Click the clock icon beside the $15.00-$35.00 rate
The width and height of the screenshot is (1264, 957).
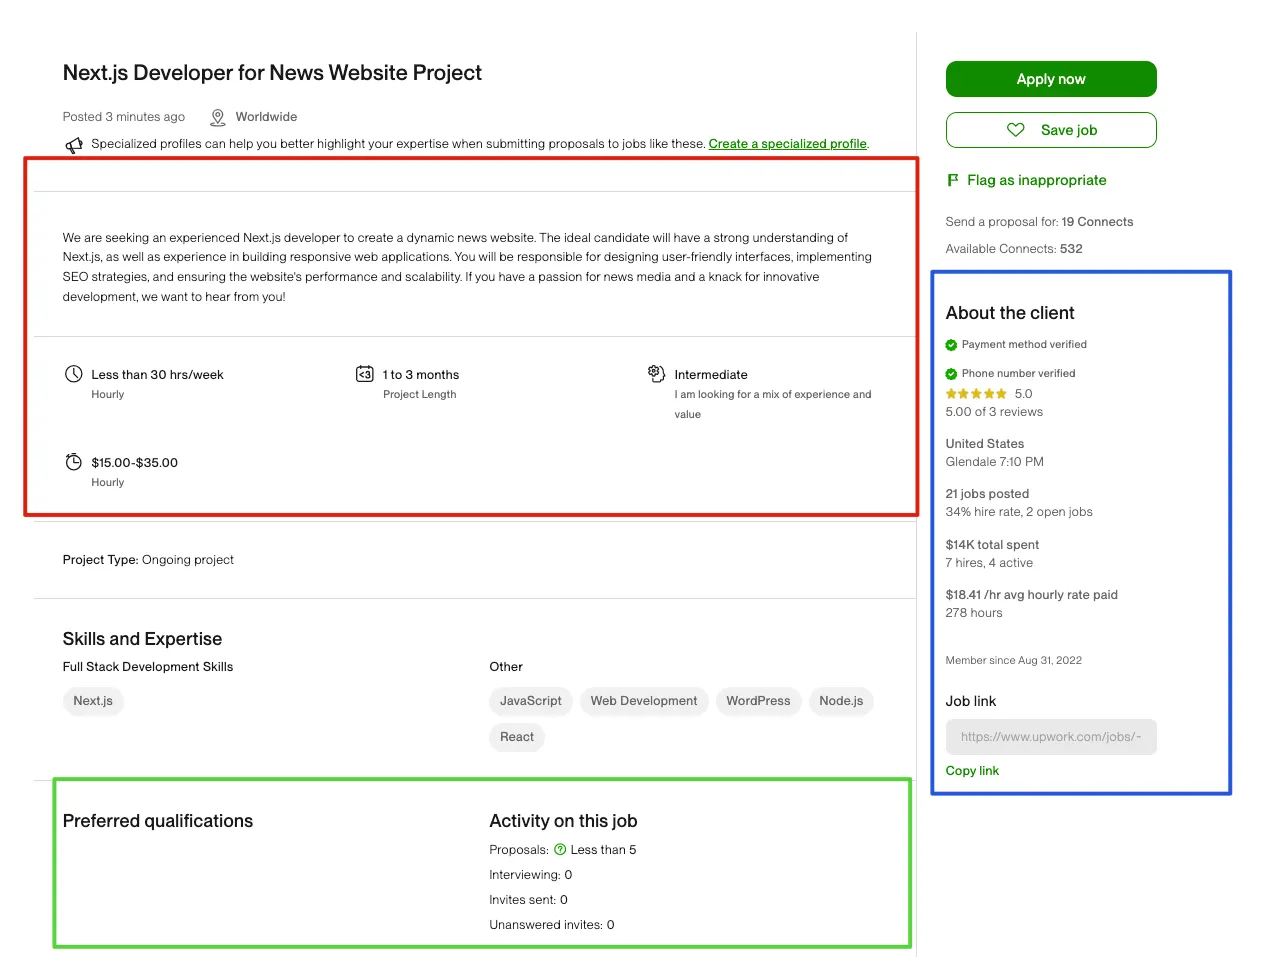tap(73, 462)
